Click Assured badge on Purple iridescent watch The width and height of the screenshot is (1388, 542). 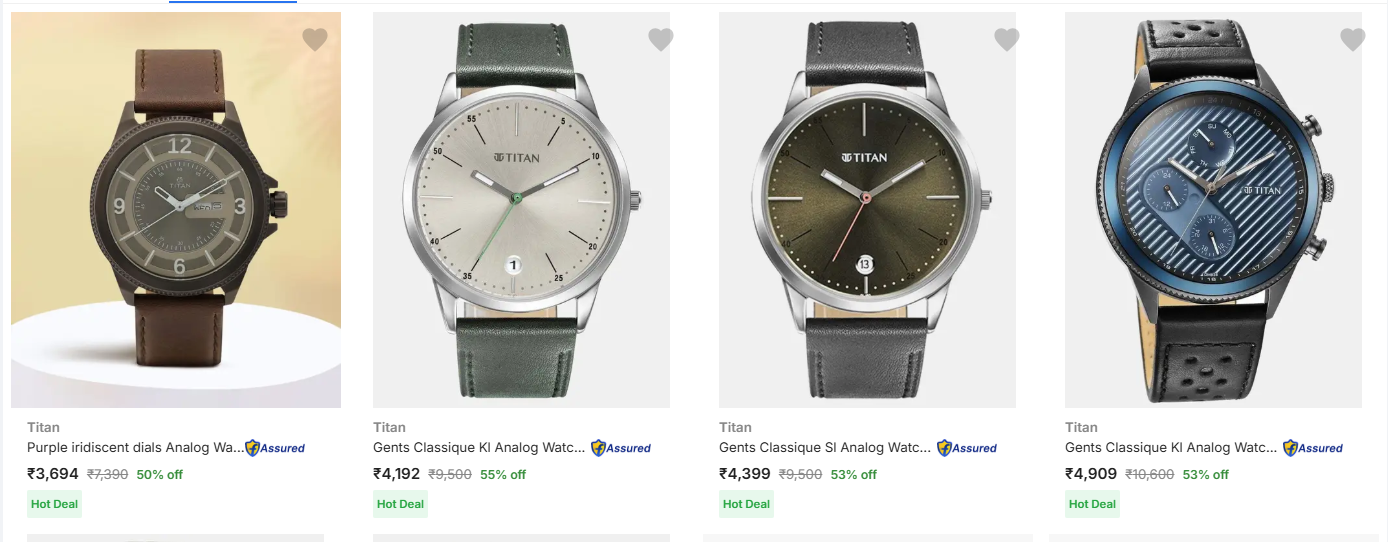coord(275,448)
